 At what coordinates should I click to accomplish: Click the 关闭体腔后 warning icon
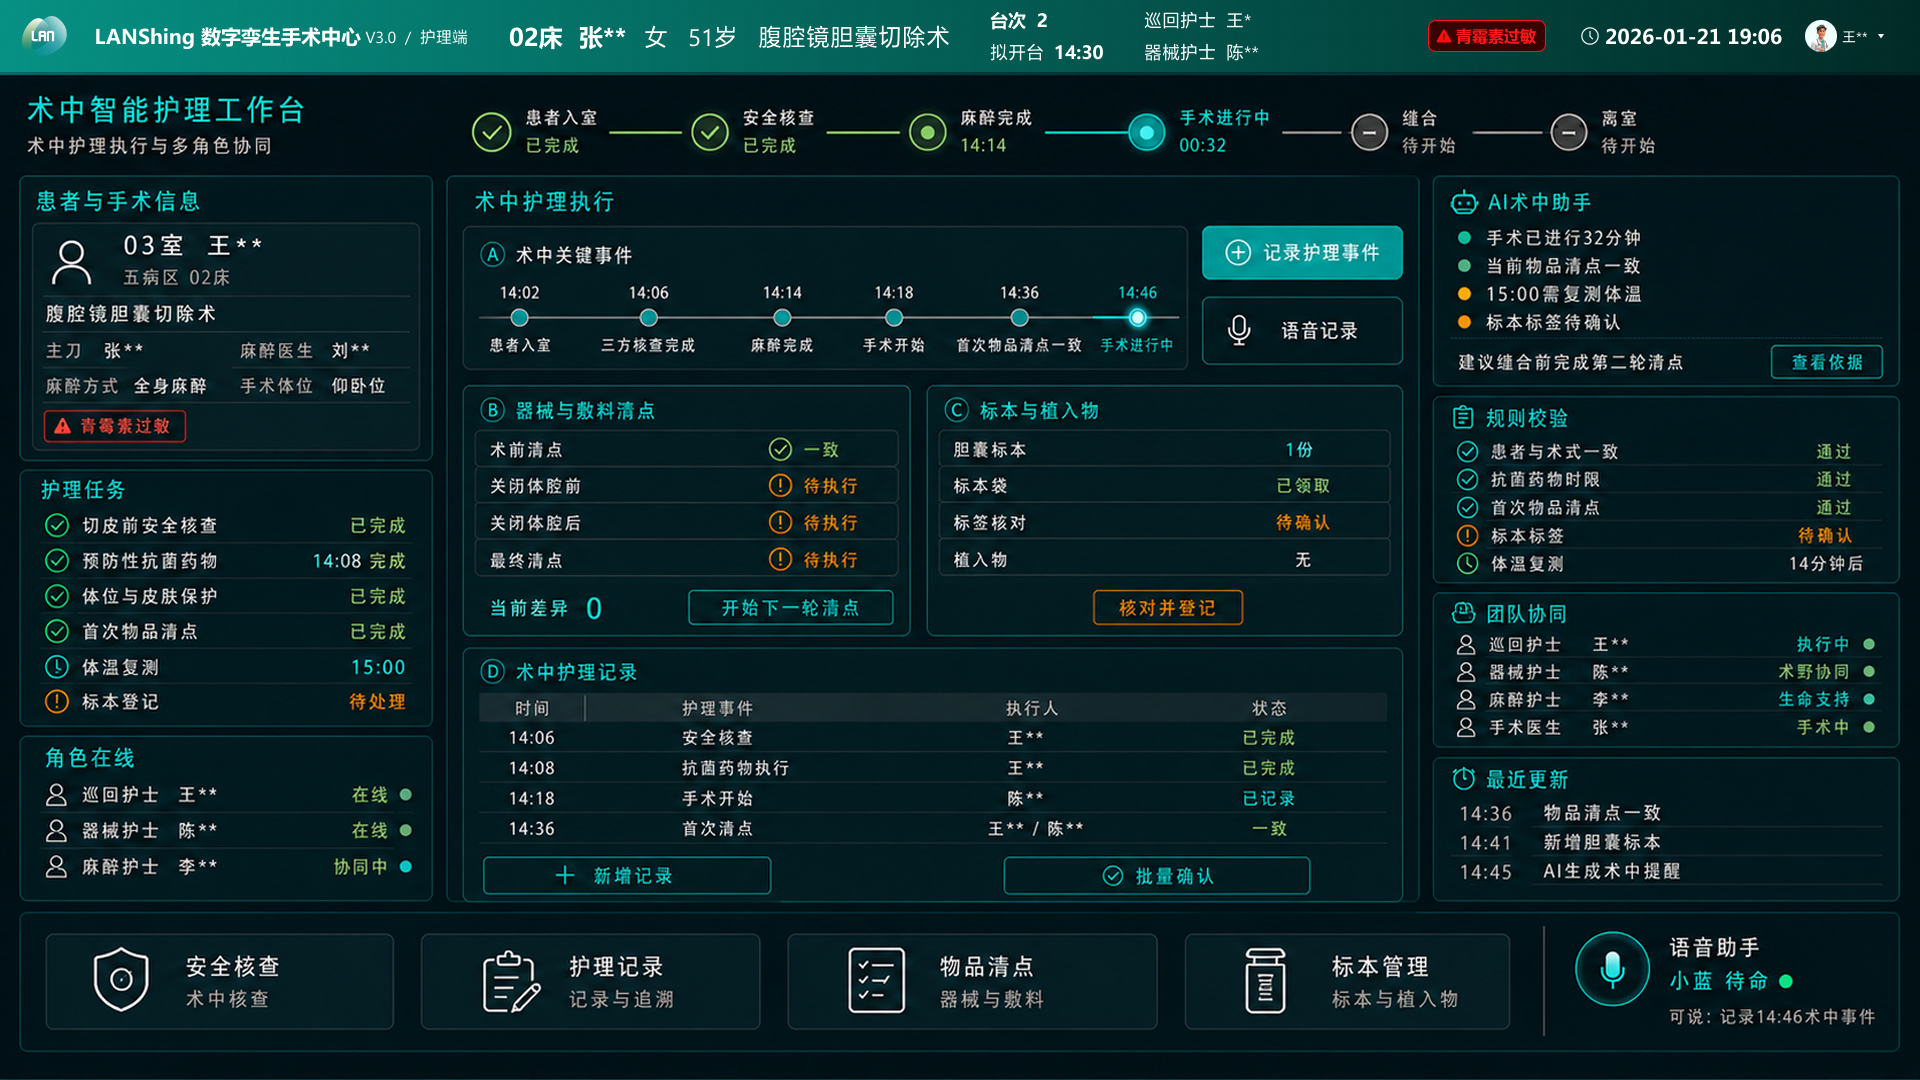780,523
